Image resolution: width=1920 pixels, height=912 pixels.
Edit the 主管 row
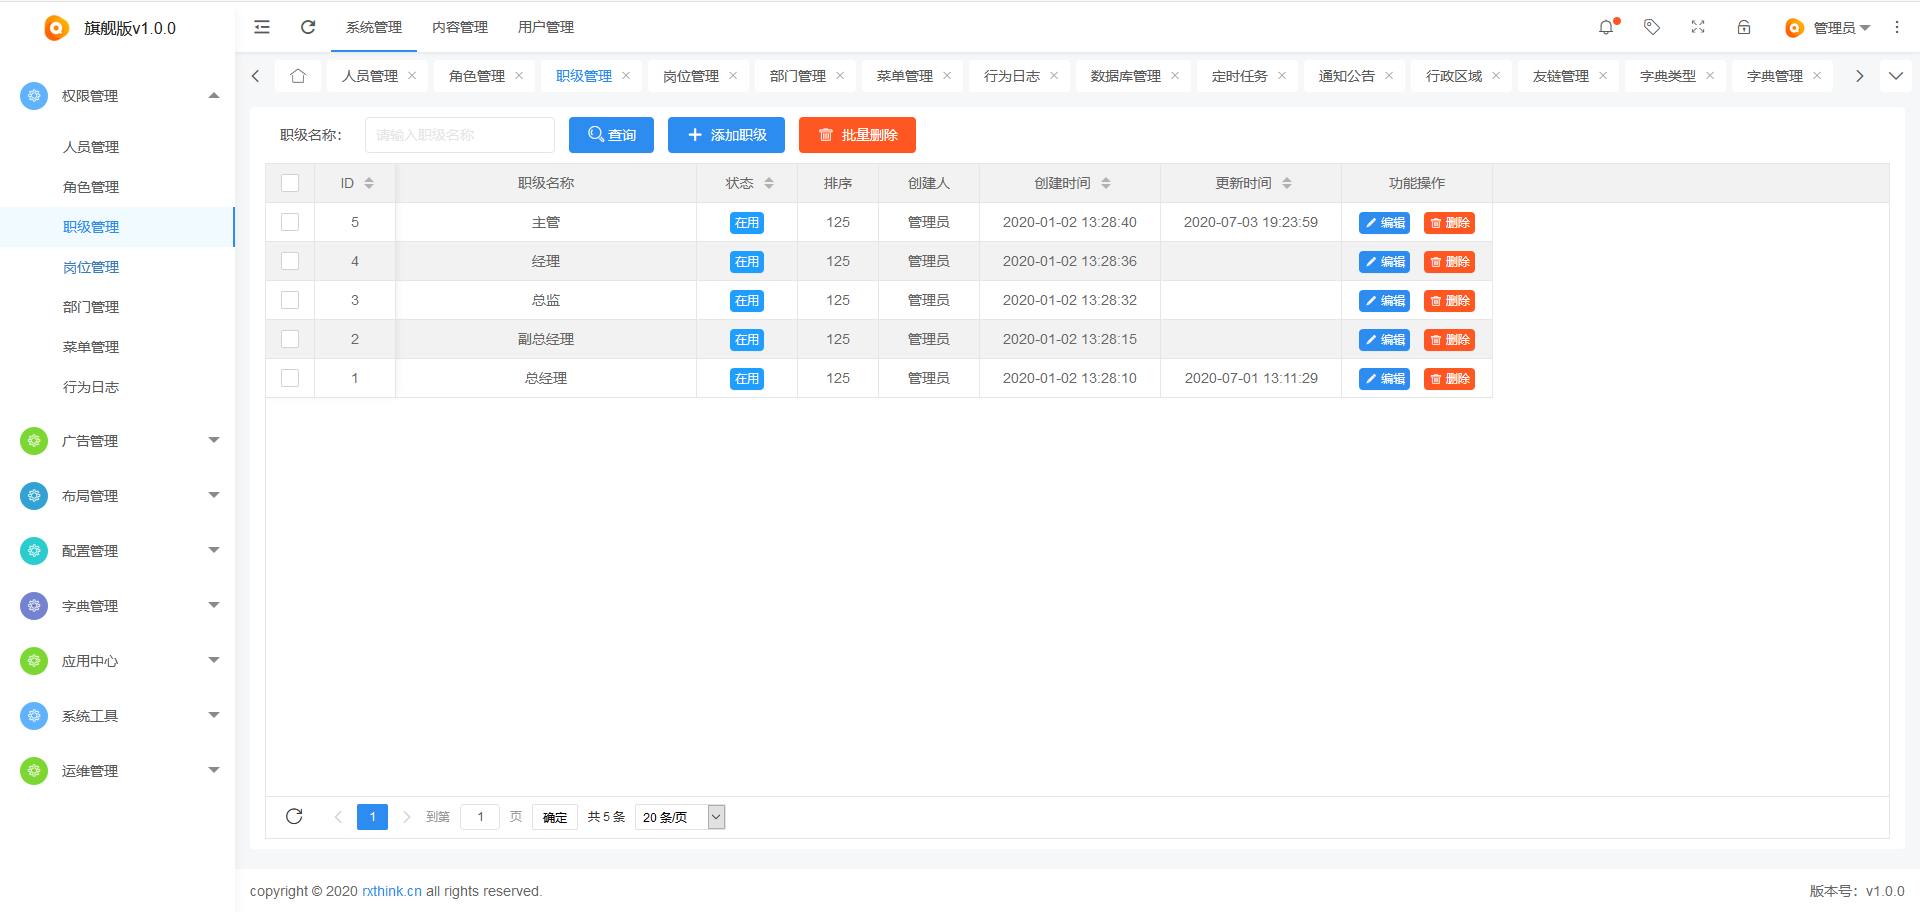[x=1384, y=223]
